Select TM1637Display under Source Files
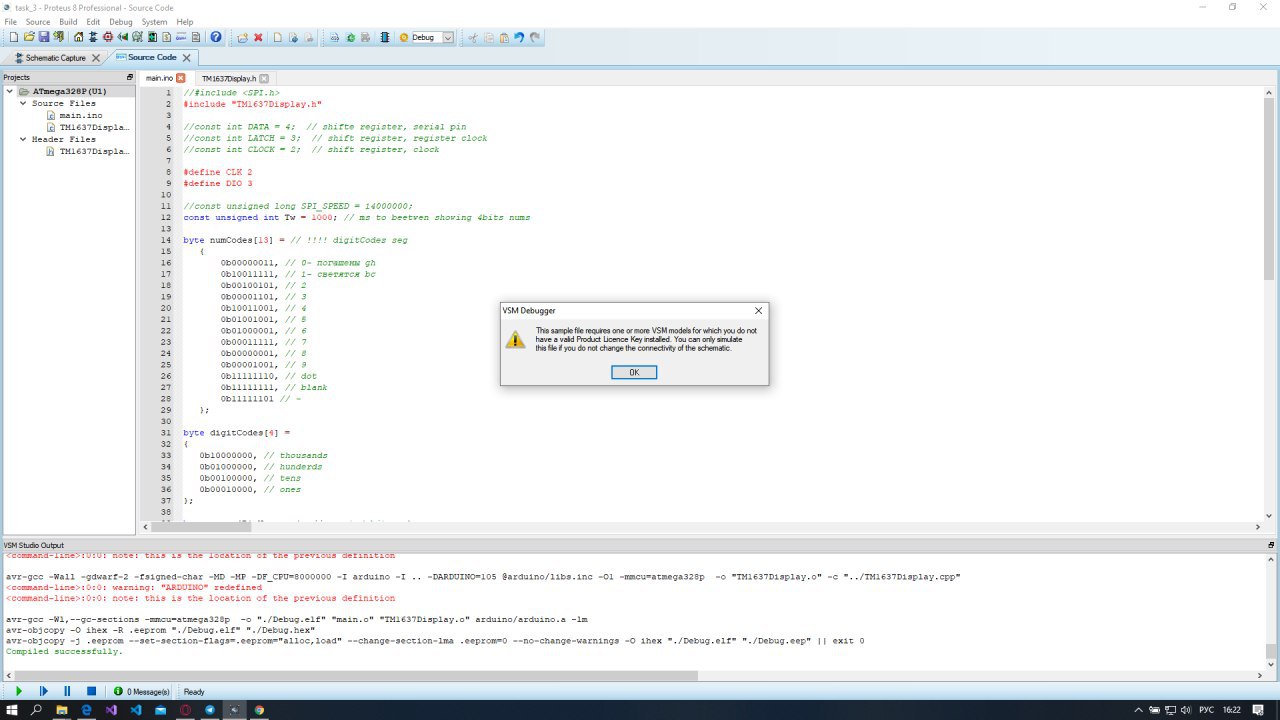 click(x=94, y=127)
